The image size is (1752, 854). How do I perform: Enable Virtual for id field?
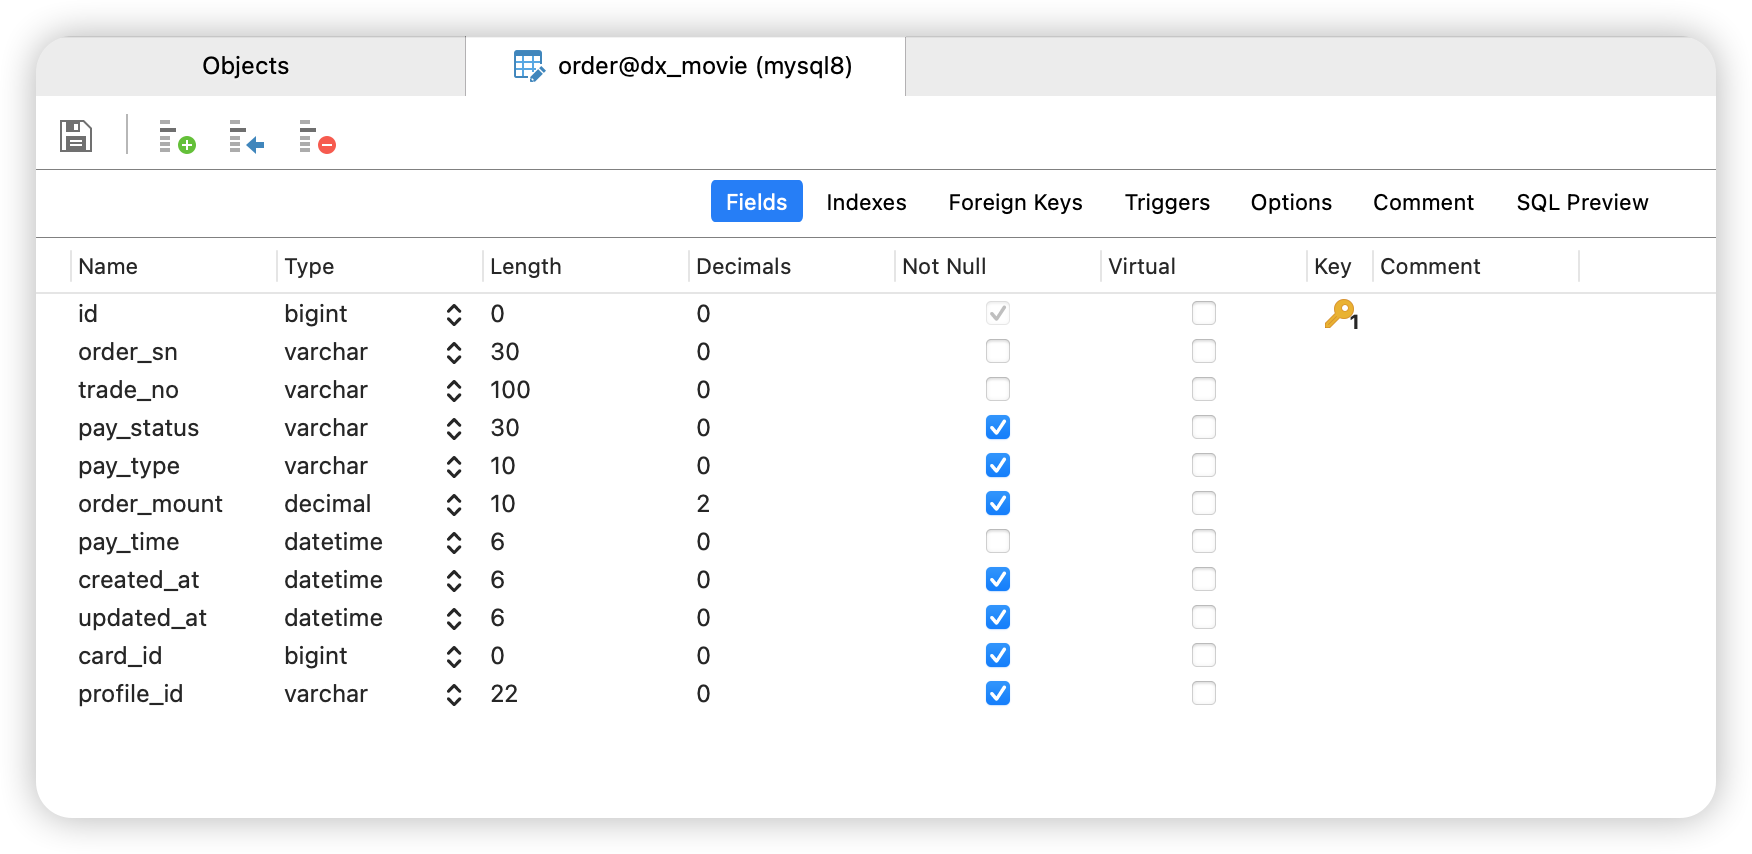[x=1204, y=313]
